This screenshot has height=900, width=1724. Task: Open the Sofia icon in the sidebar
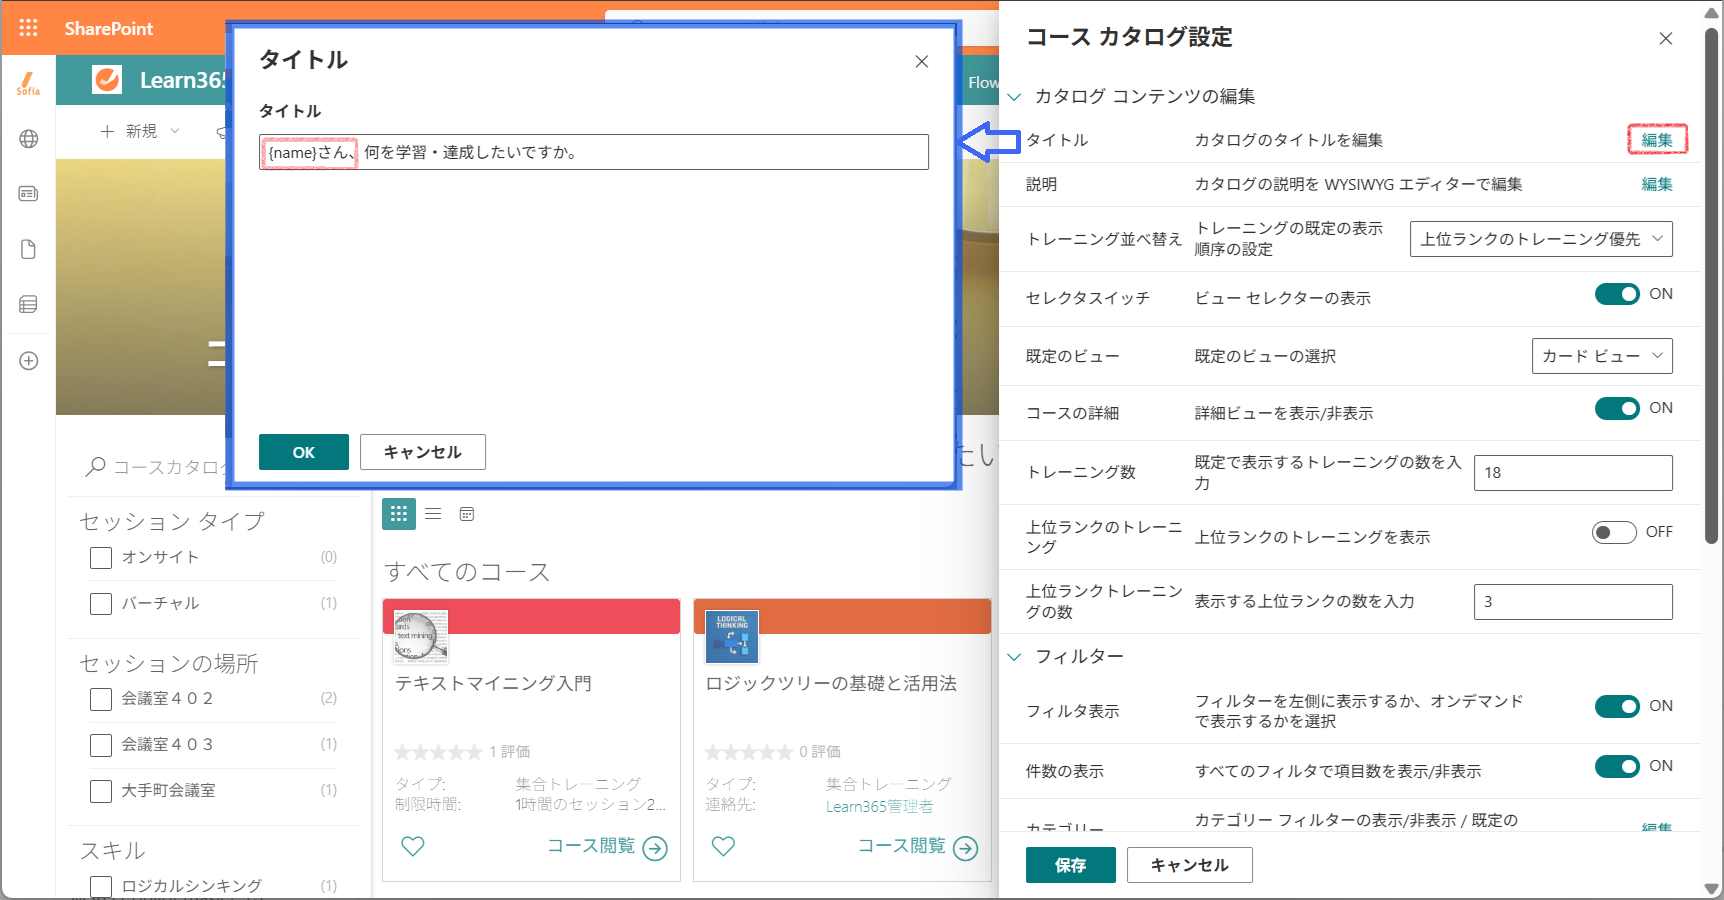(x=28, y=84)
